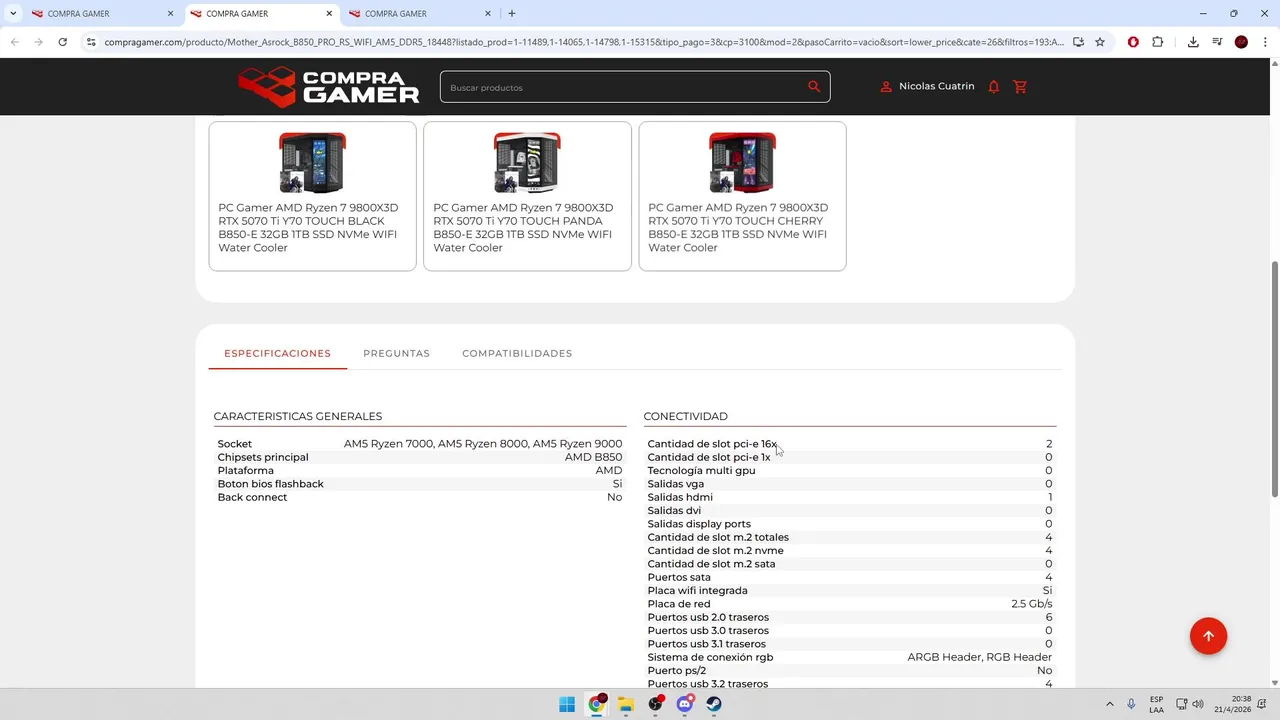Open Chrome from the taskbar

tap(596, 704)
